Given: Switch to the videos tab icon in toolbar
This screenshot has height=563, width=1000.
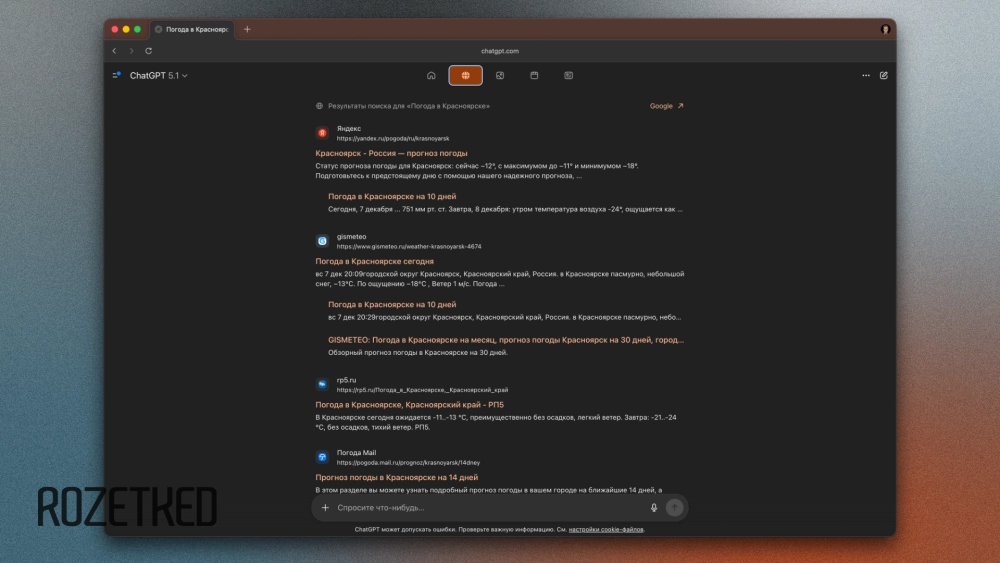Looking at the screenshot, I should 534,75.
